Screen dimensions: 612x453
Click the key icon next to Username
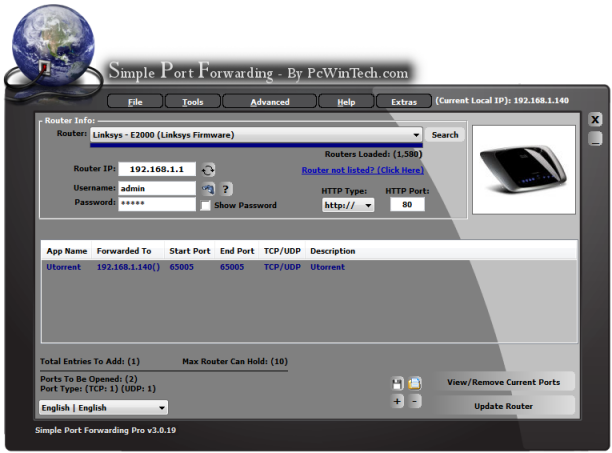pyautogui.click(x=208, y=188)
